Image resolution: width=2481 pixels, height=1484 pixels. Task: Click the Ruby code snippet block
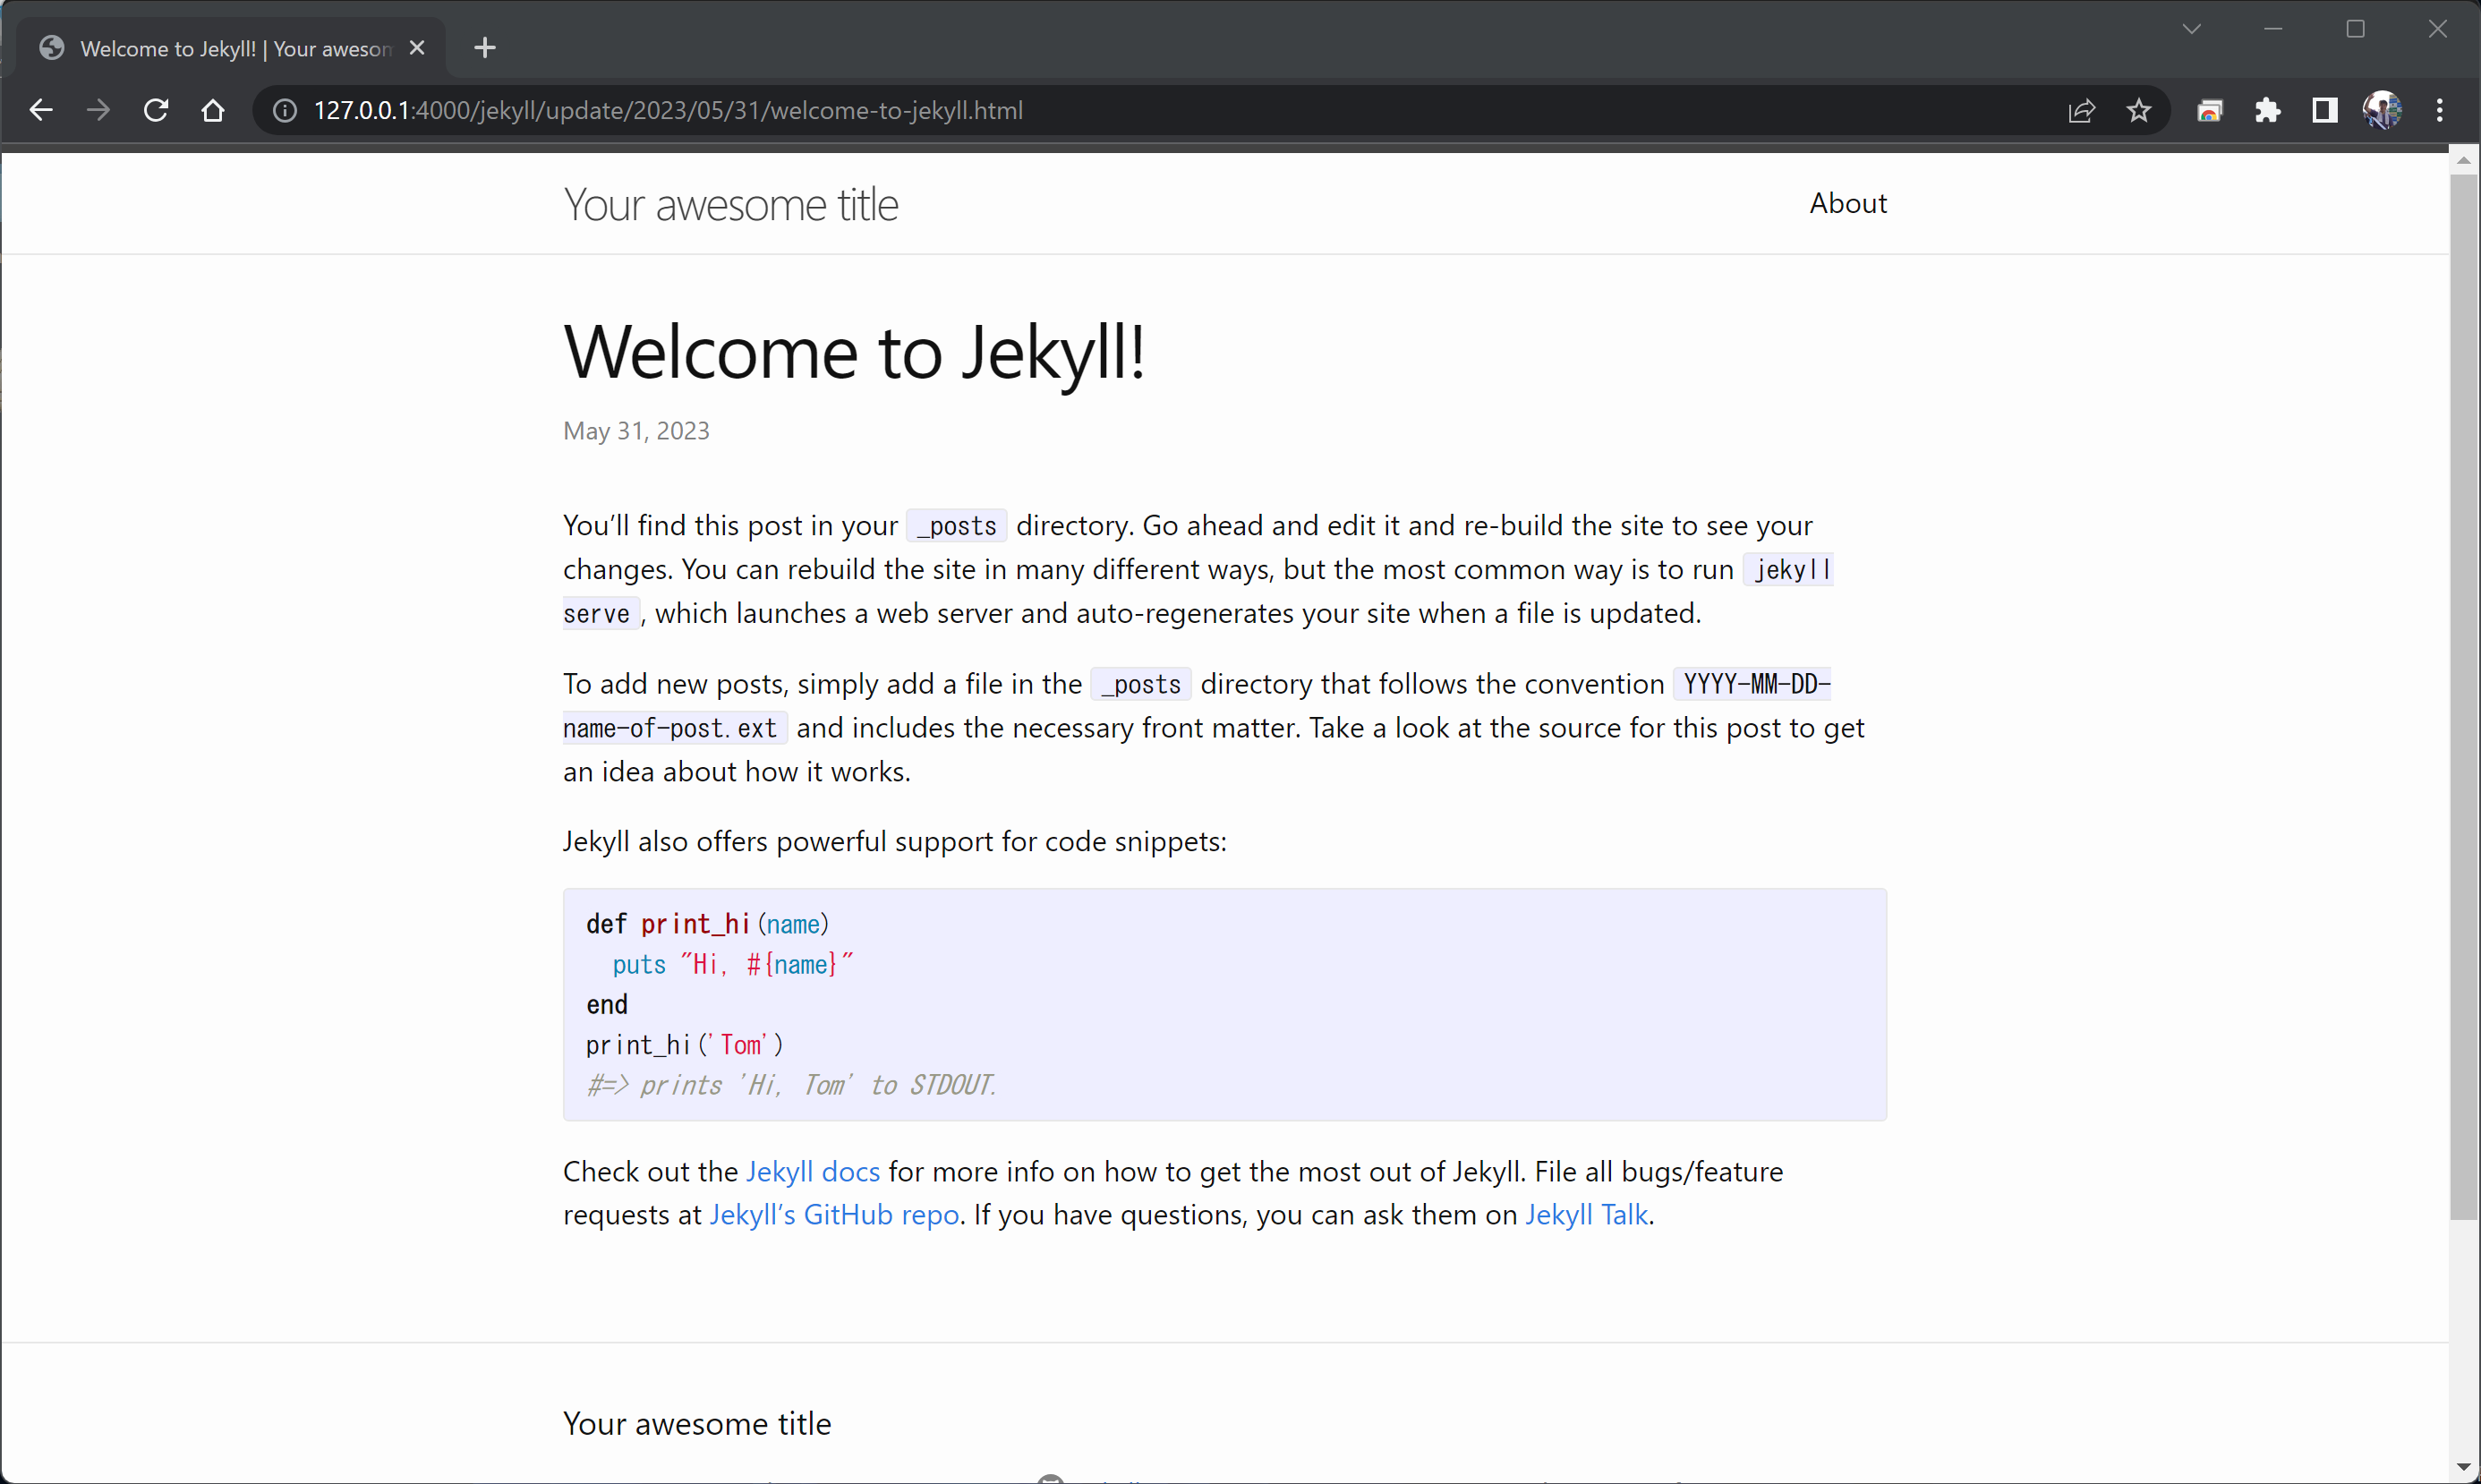pos(1224,1004)
